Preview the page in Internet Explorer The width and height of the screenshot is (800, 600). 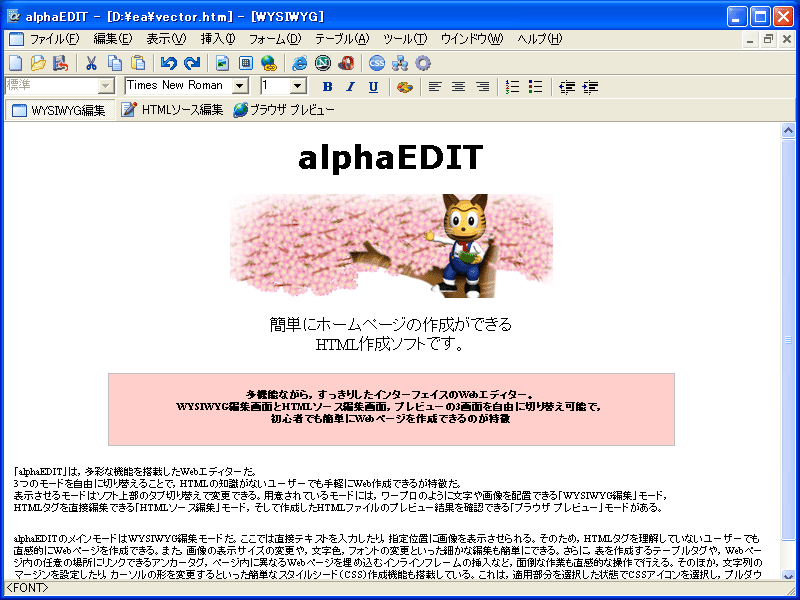tap(299, 63)
